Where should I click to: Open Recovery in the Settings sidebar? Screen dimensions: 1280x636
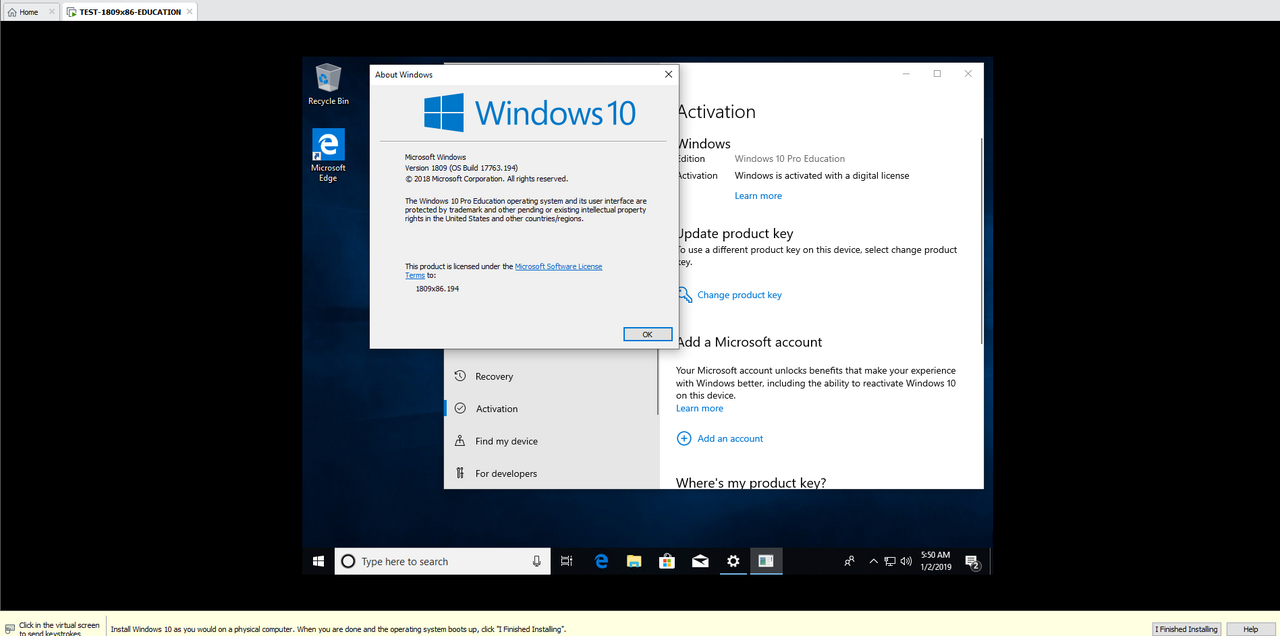click(x=551, y=376)
